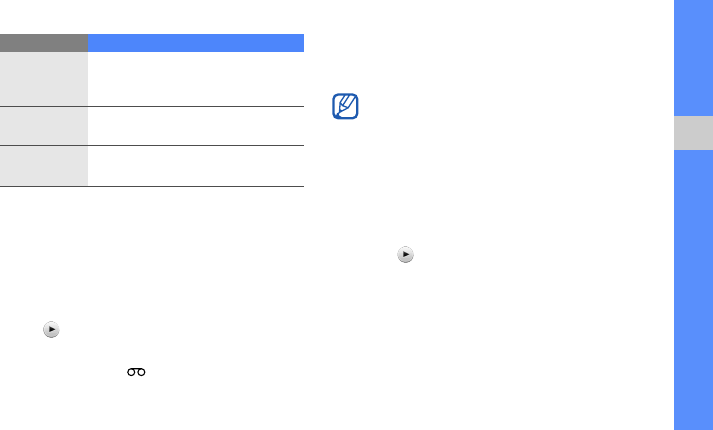Screen dimensions: 713x430
Task: Select the gray table header cell
Action: click(43, 43)
